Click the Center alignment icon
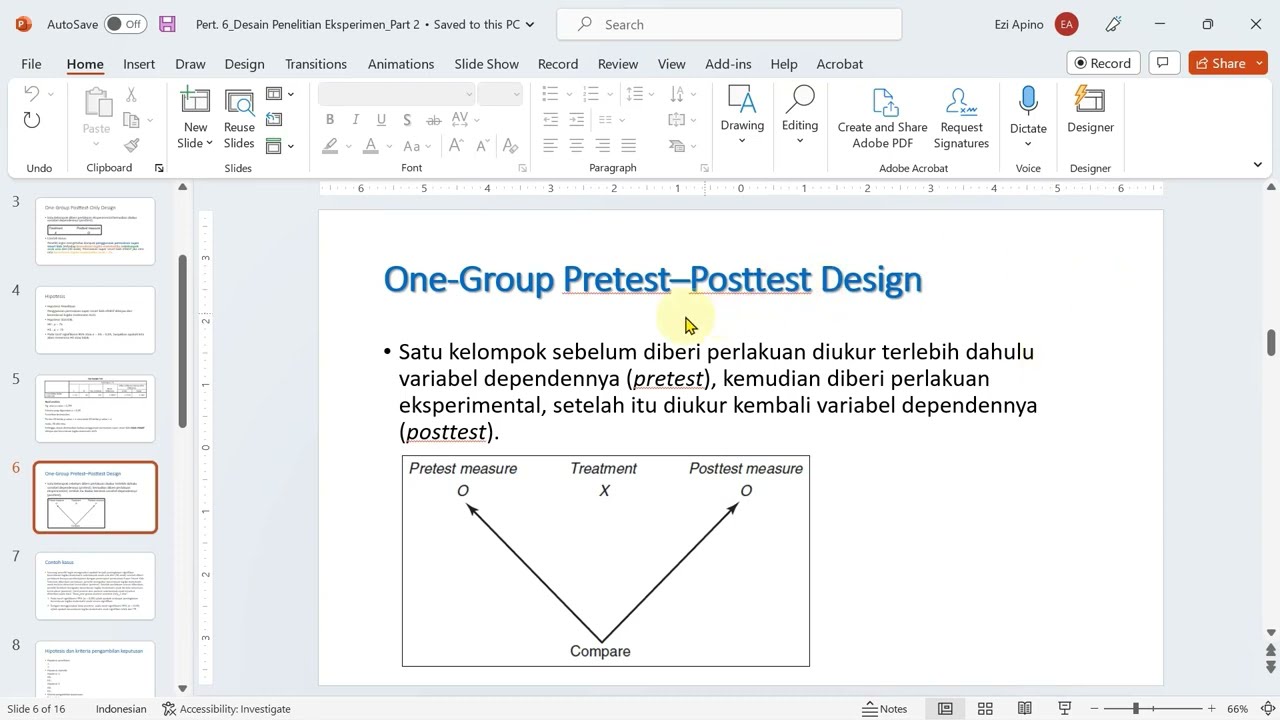1280x720 pixels. pos(576,146)
